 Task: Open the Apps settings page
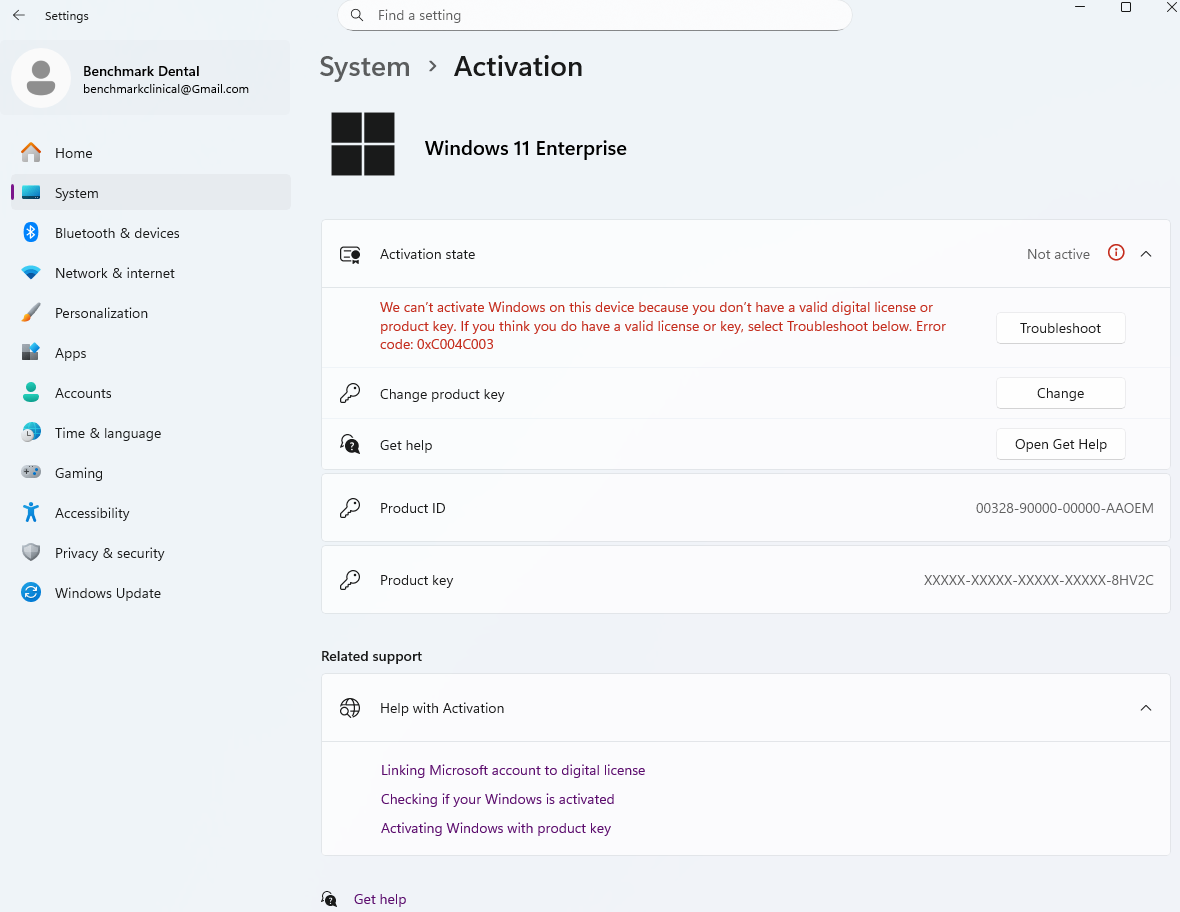(x=70, y=353)
